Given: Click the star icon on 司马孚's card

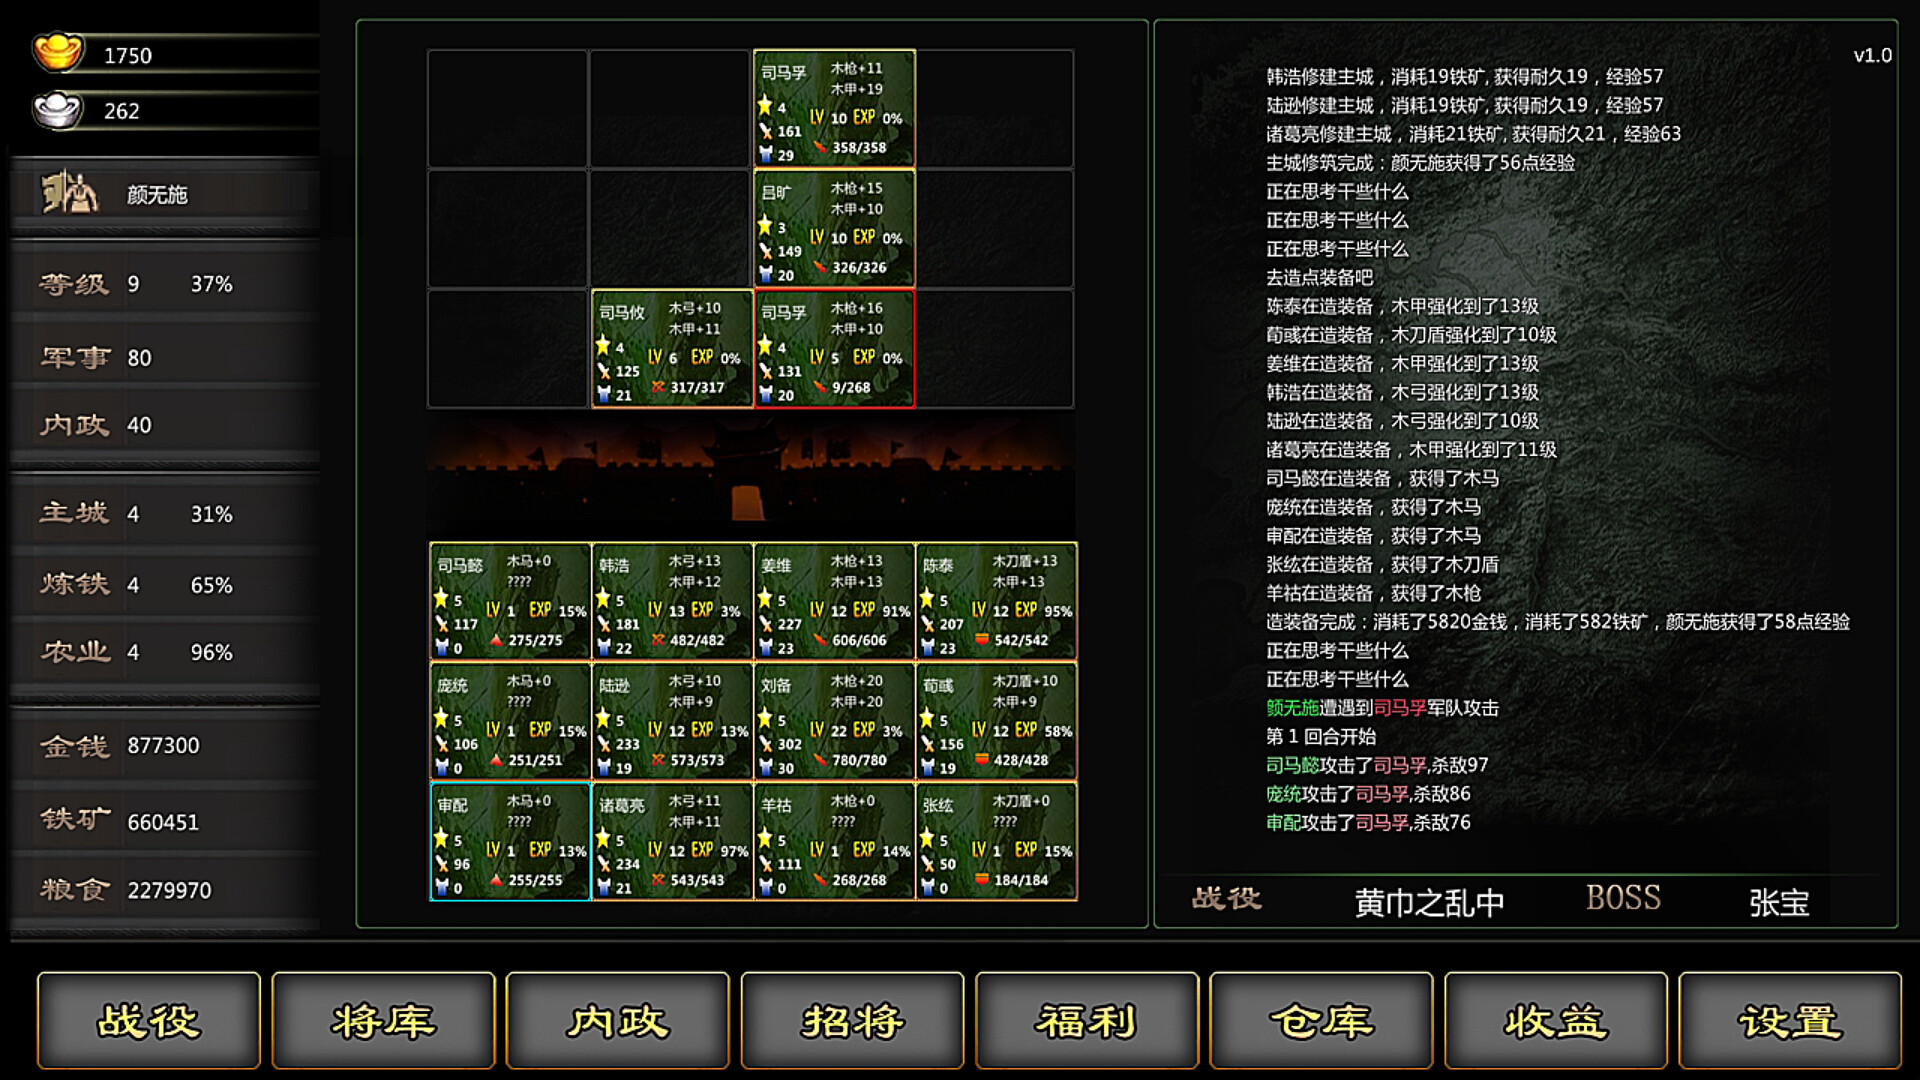Looking at the screenshot, I should (x=766, y=103).
